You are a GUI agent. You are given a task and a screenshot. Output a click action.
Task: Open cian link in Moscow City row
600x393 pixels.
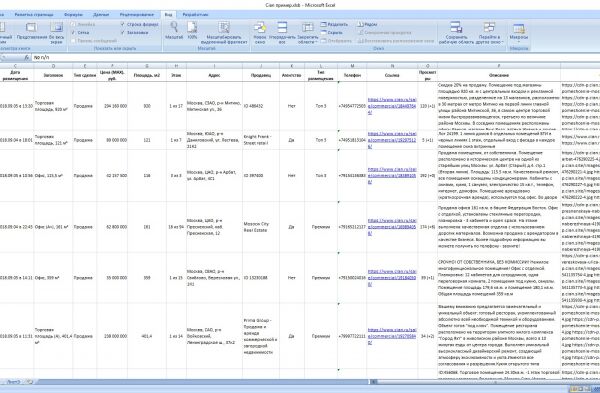click(x=392, y=227)
